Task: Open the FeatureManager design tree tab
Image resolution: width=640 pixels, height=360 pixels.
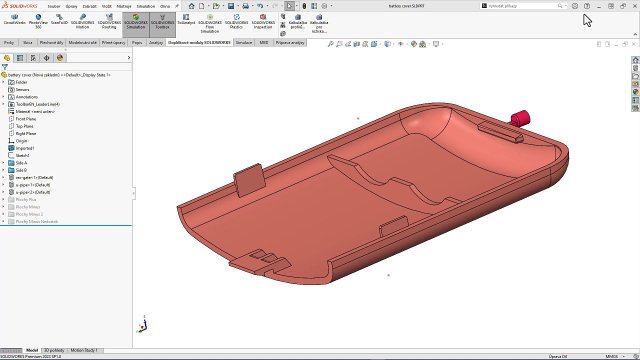Action: pos(7,58)
